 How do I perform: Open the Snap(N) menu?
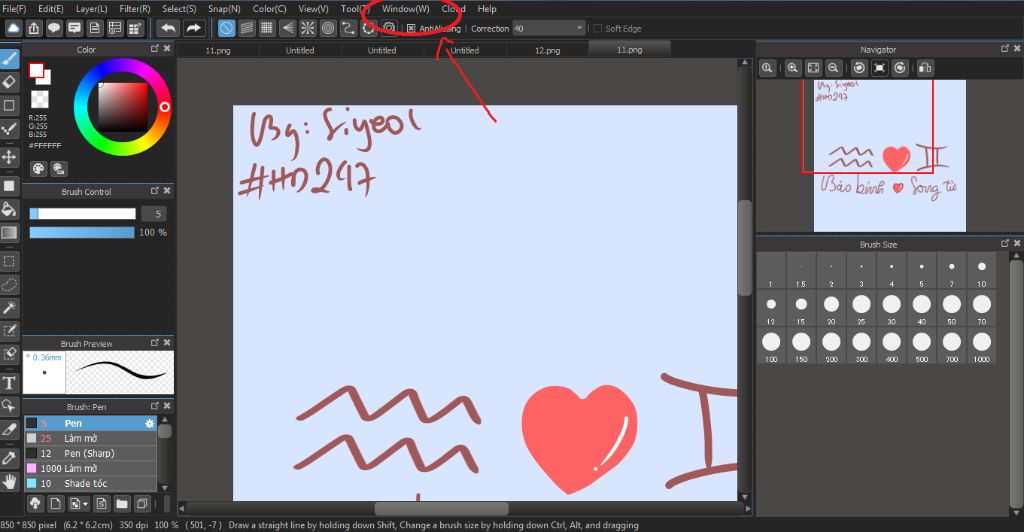coord(224,8)
